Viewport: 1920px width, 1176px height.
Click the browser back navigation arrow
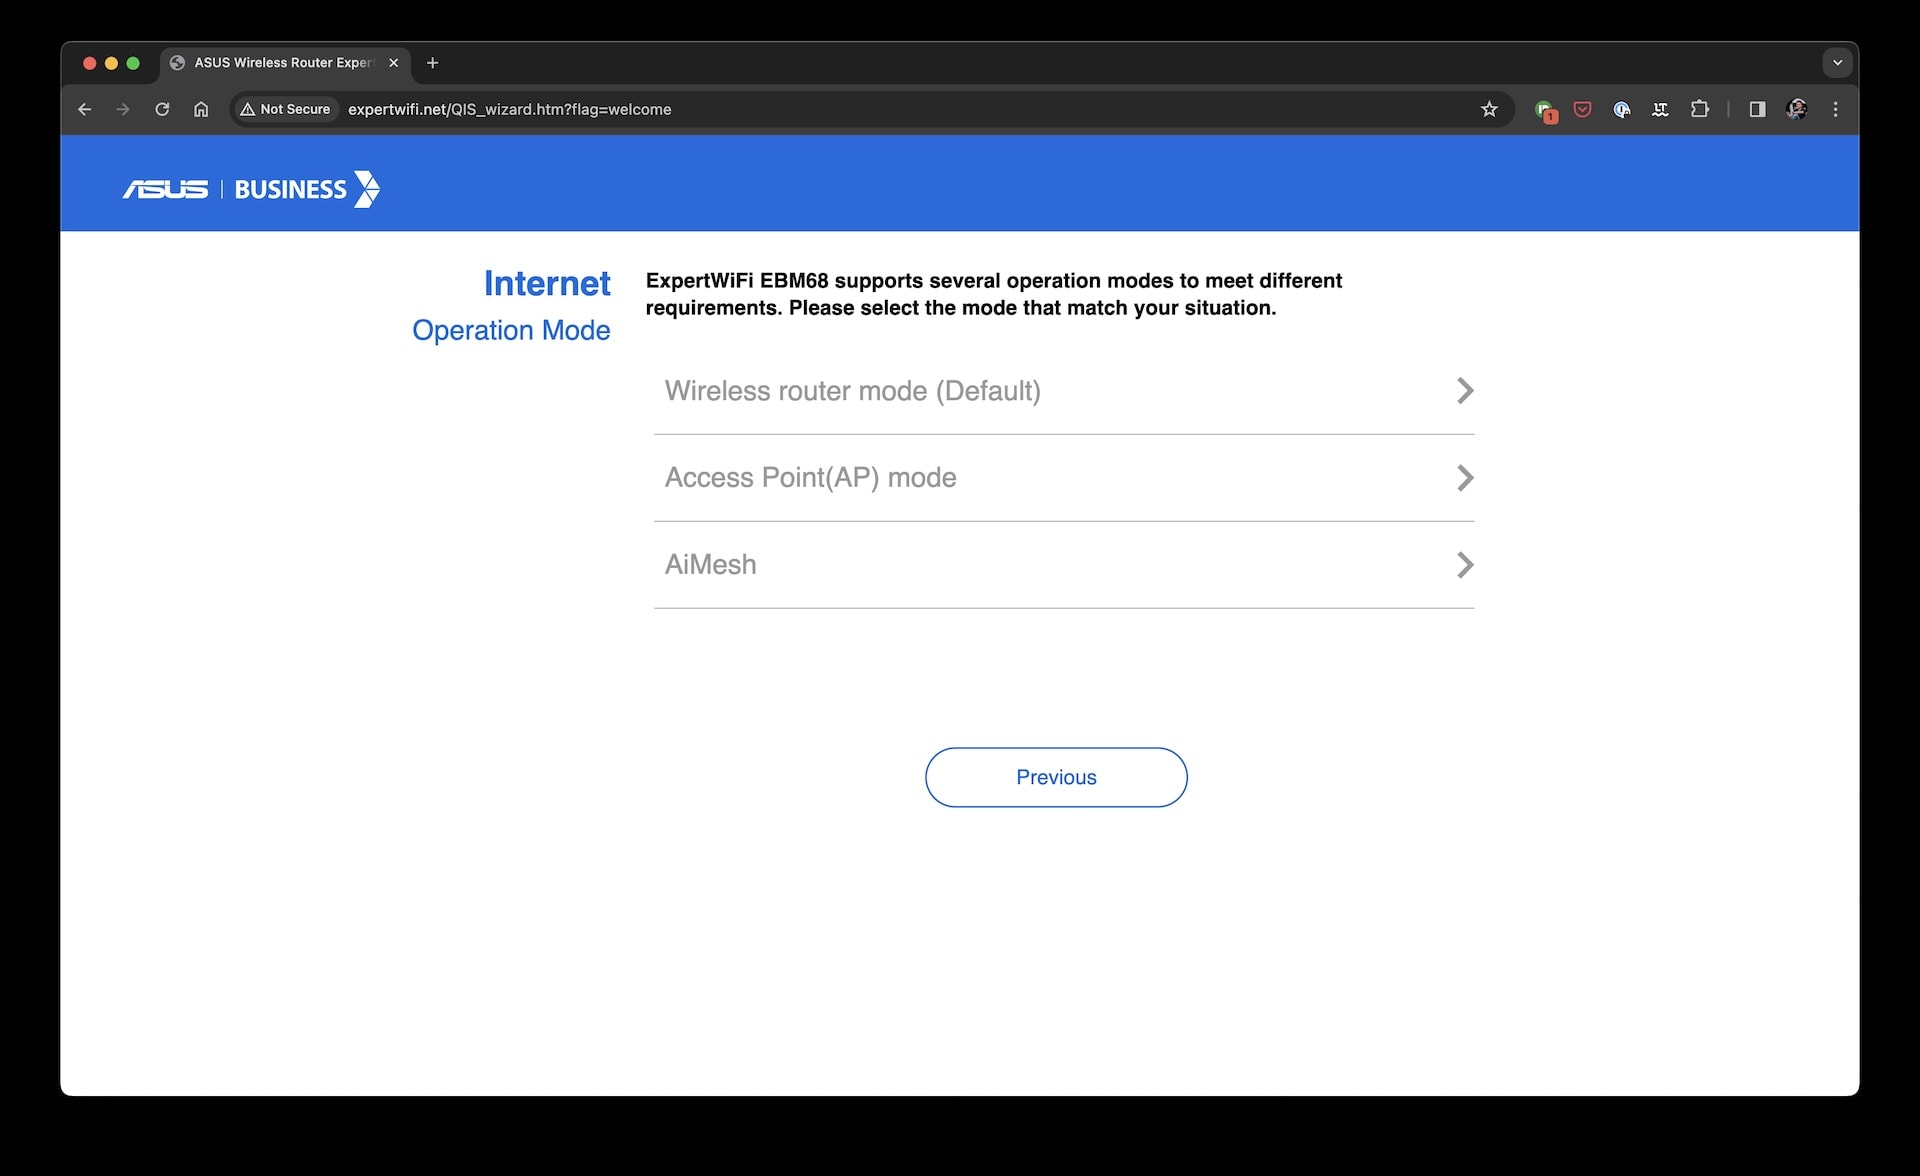tap(86, 110)
